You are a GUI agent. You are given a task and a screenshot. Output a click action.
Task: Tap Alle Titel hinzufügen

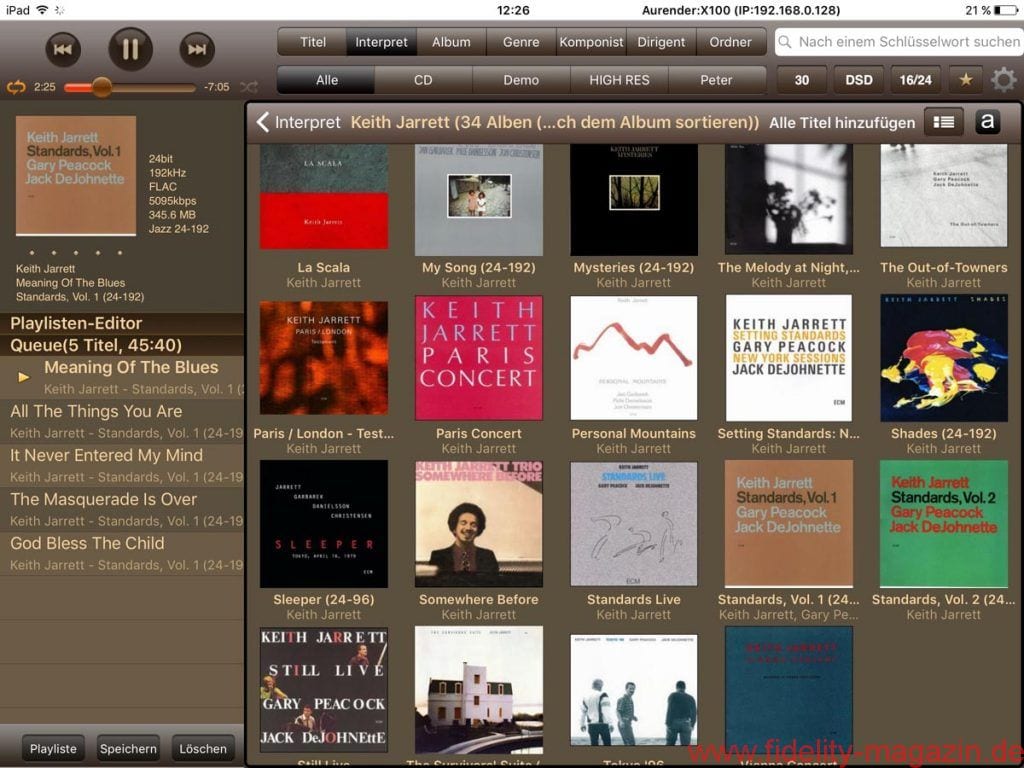coord(841,122)
